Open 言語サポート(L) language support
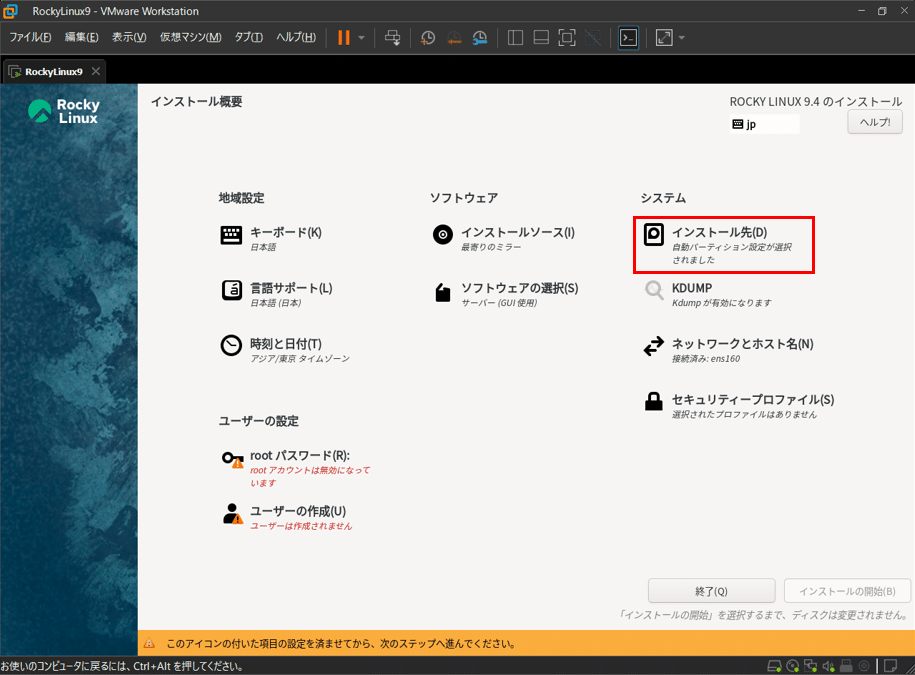The image size is (915, 675). click(x=277, y=294)
